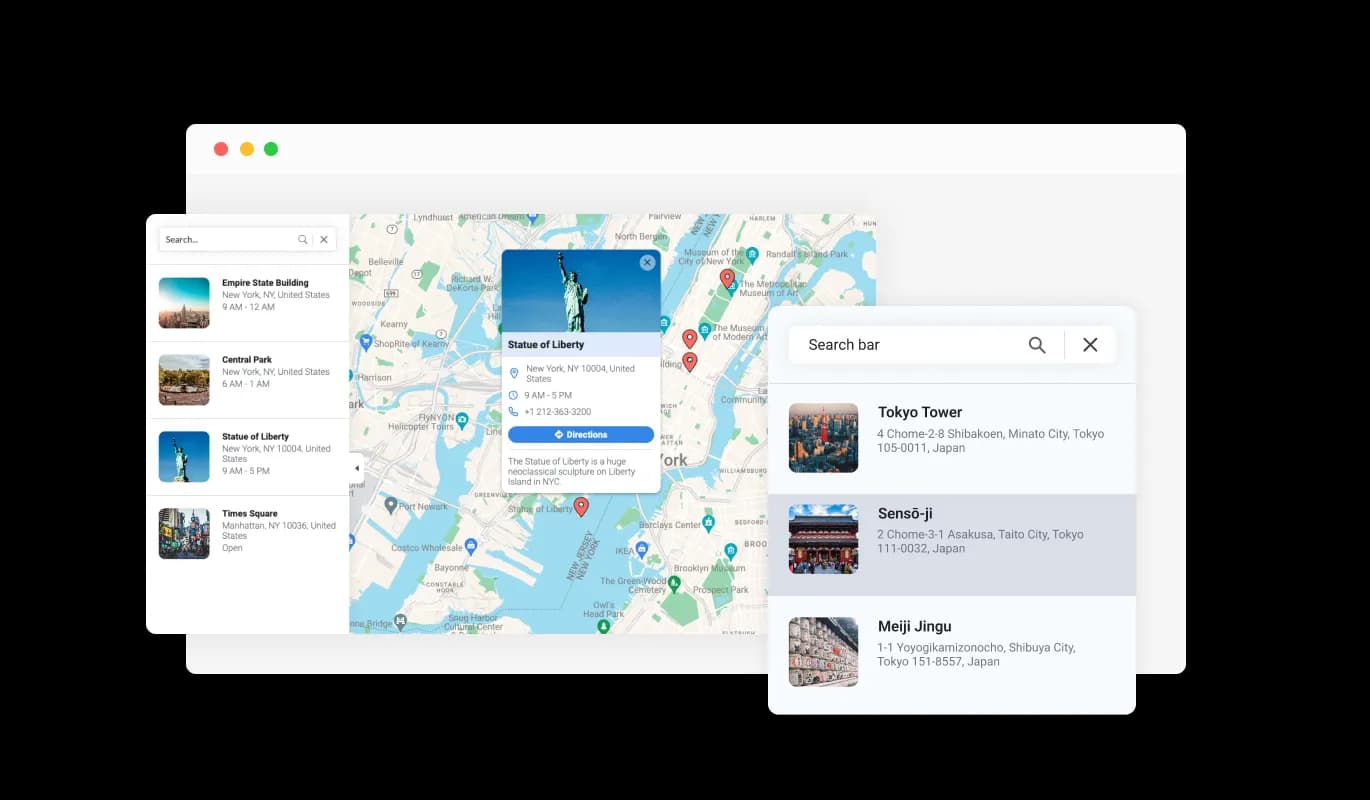The image size is (1370, 800).
Task: Click the location pin icon beside the popup address
Action: click(x=514, y=373)
